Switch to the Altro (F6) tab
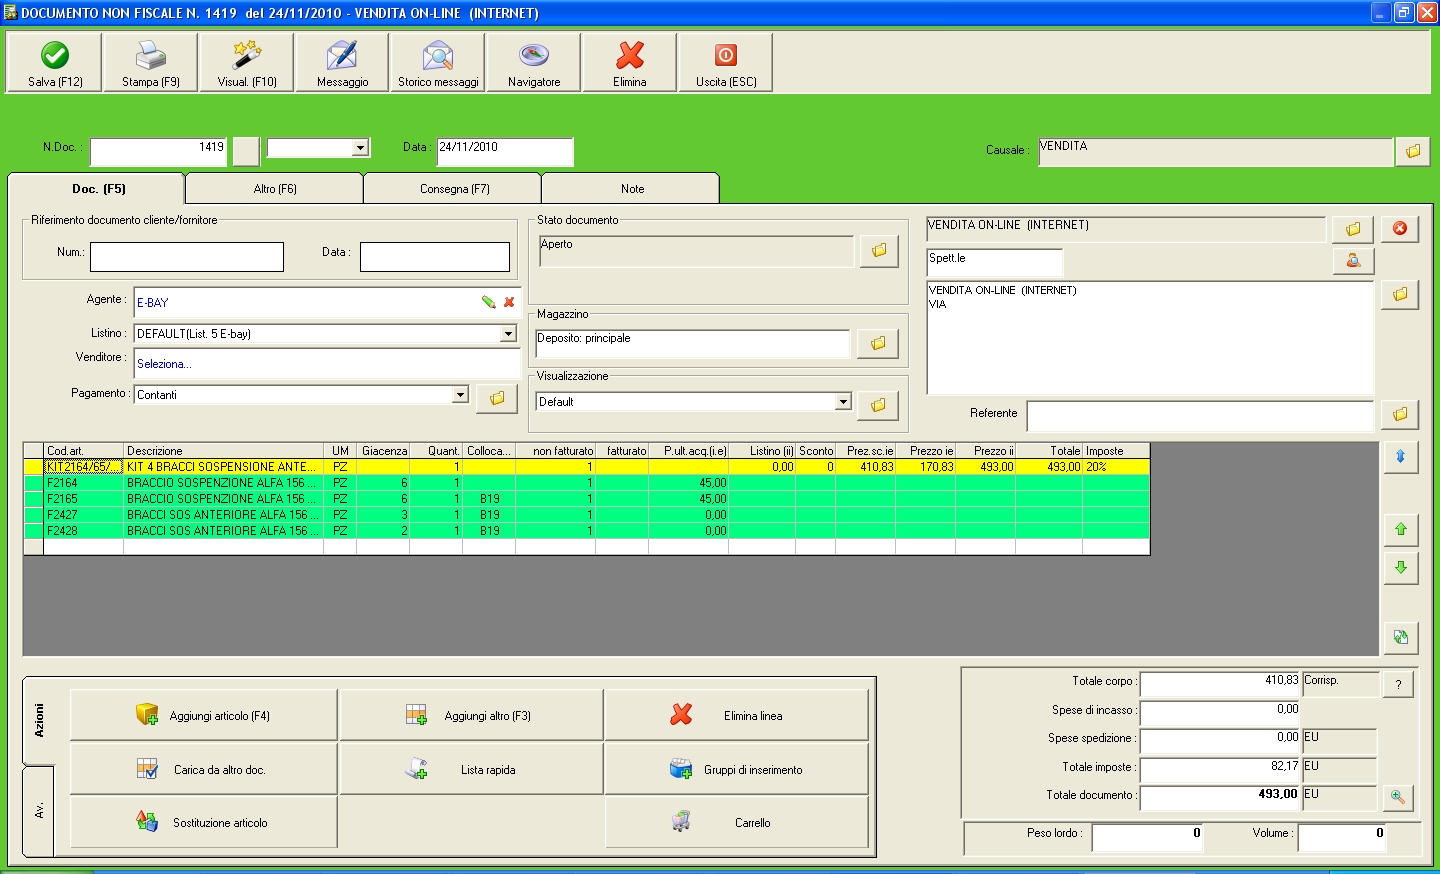This screenshot has width=1440, height=874. click(x=275, y=189)
